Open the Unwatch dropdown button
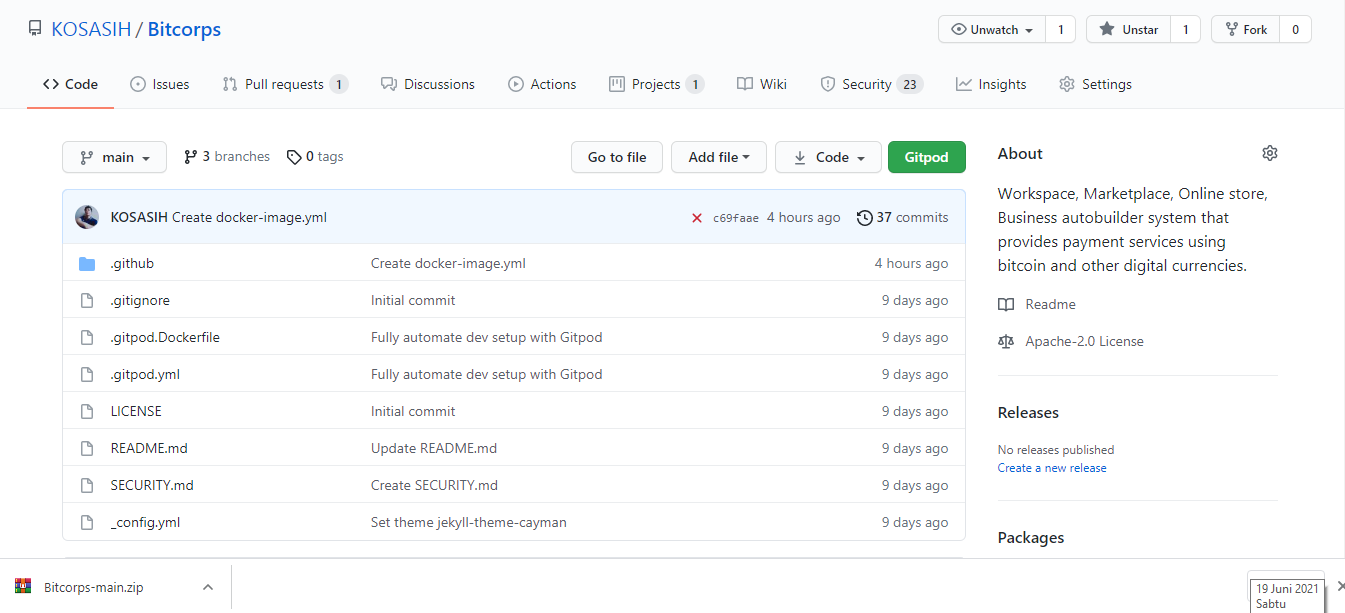This screenshot has height=613, width=1345. [992, 30]
